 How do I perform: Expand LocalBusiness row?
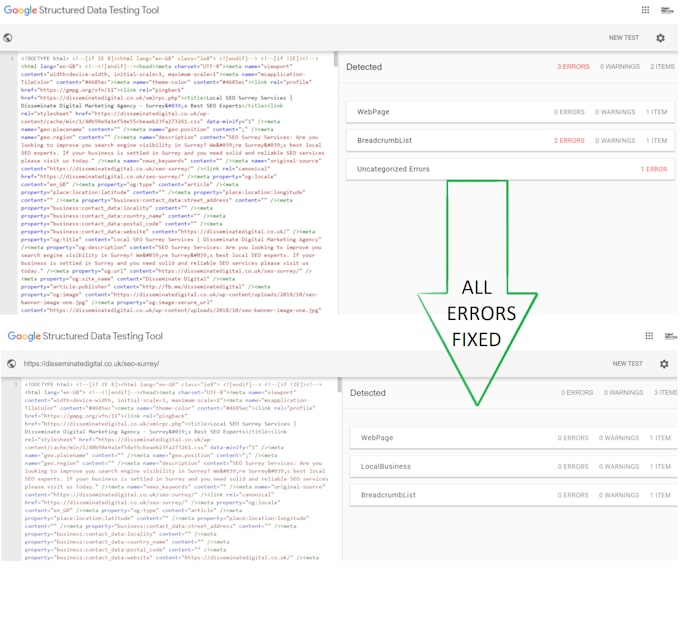(x=514, y=466)
